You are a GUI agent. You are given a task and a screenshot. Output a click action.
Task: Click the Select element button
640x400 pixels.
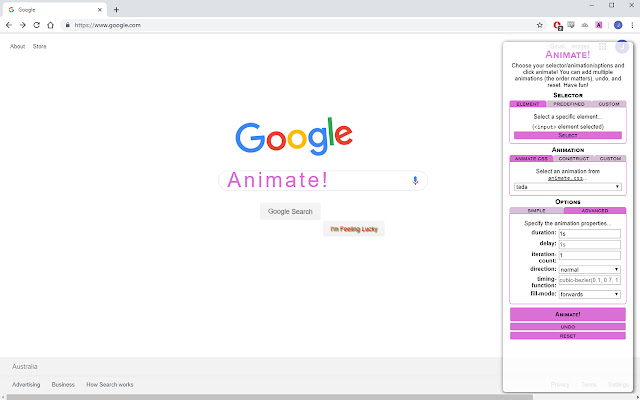(568, 135)
